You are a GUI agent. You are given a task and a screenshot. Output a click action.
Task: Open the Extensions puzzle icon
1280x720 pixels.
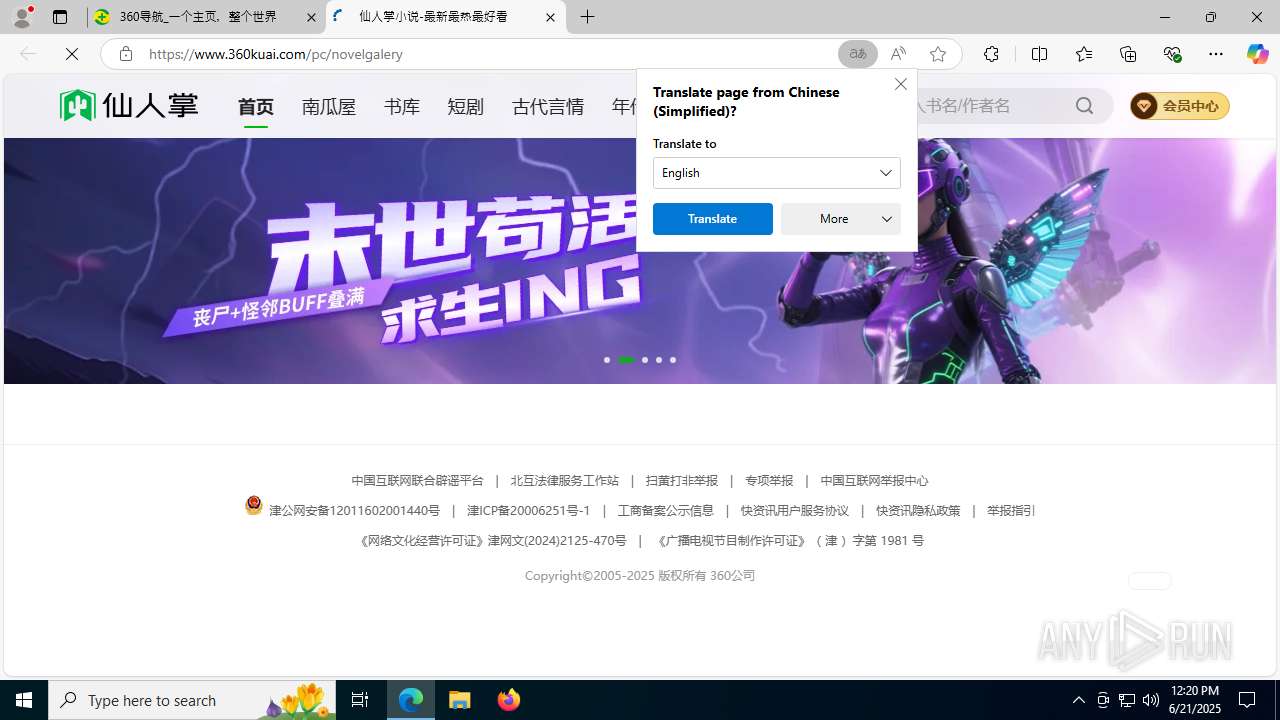(x=991, y=54)
